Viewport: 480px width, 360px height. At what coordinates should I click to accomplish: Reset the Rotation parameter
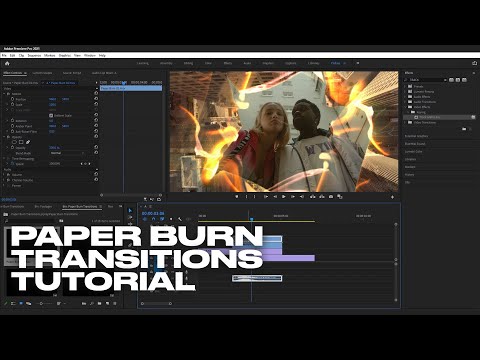pyautogui.click(x=96, y=120)
